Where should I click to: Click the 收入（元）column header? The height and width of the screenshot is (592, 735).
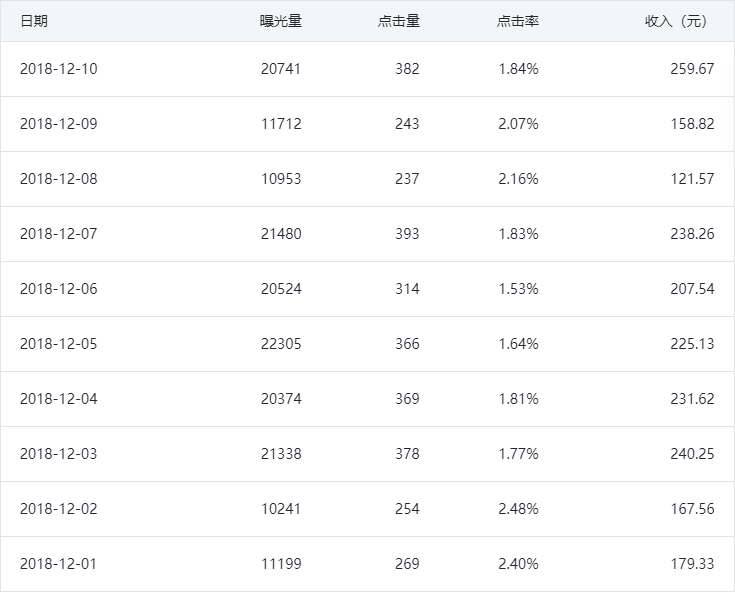pos(679,21)
